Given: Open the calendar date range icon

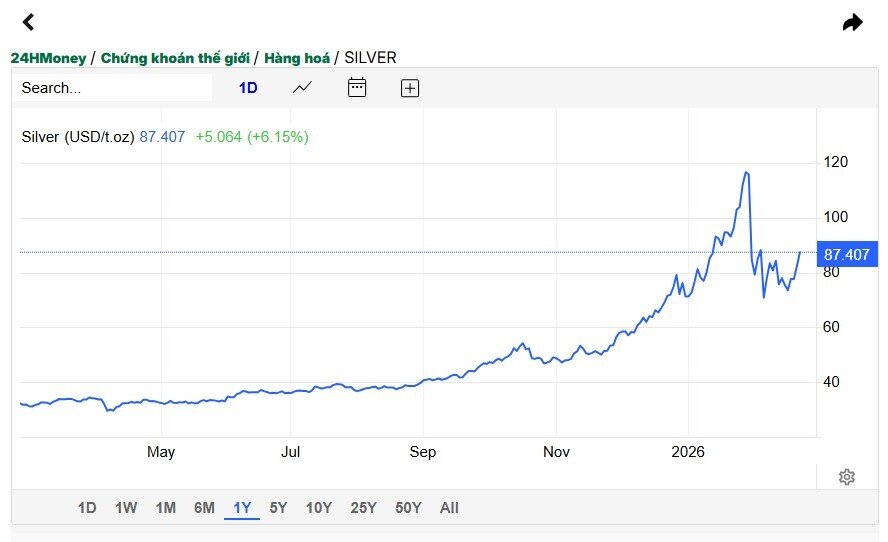Looking at the screenshot, I should click(x=357, y=88).
